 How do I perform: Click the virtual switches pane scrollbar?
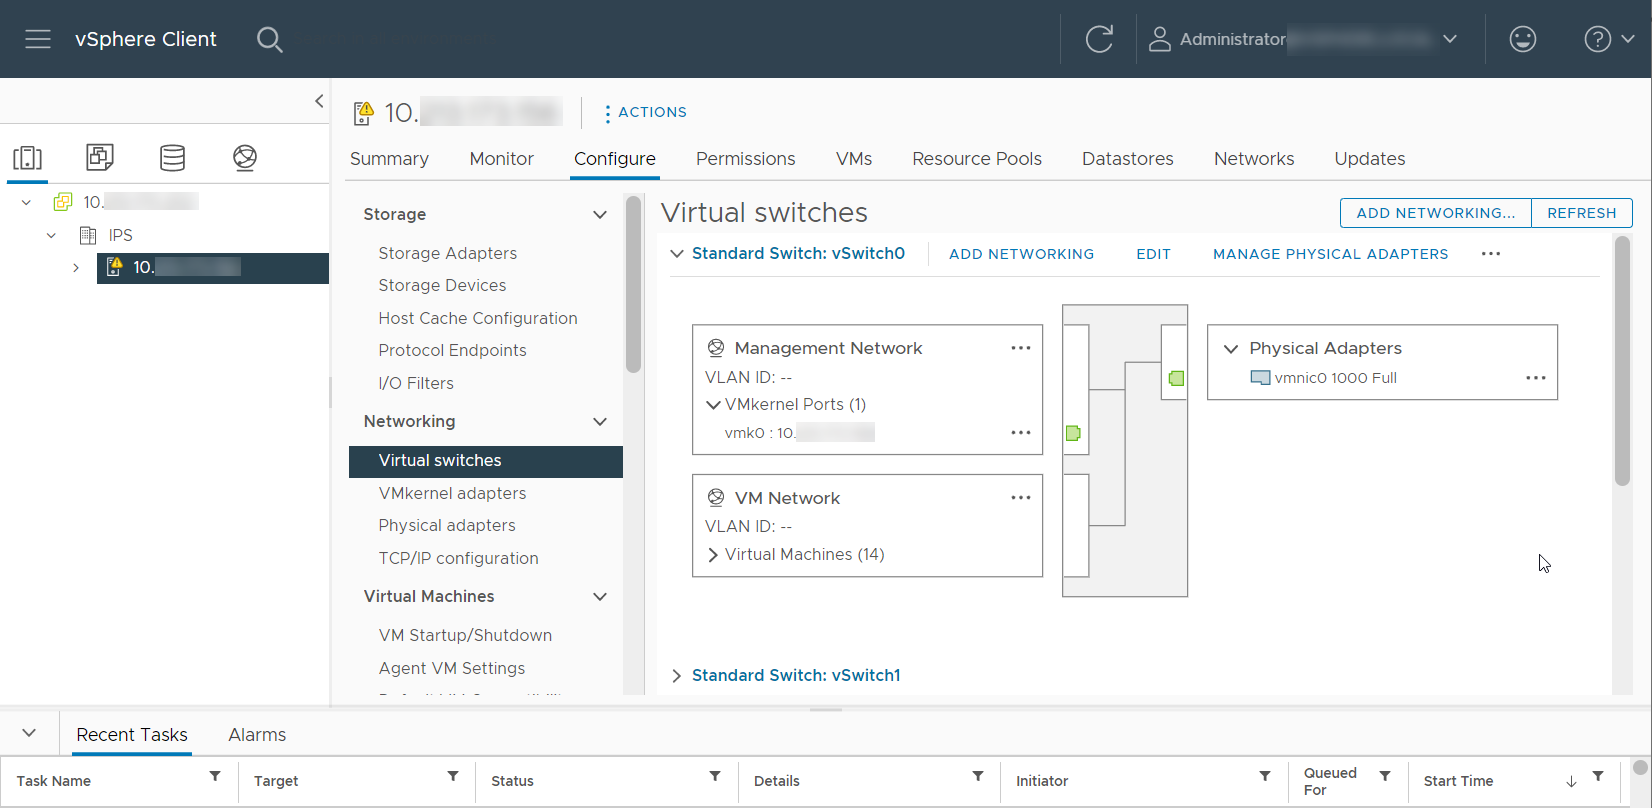click(x=1622, y=360)
